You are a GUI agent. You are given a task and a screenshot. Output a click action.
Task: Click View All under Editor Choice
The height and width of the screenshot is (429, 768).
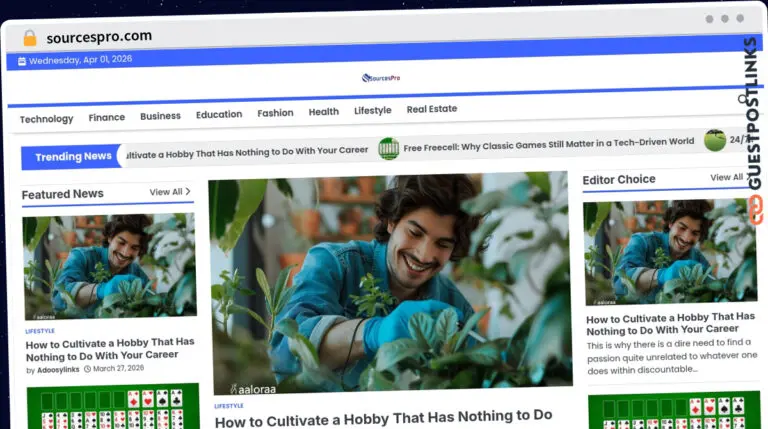726,177
